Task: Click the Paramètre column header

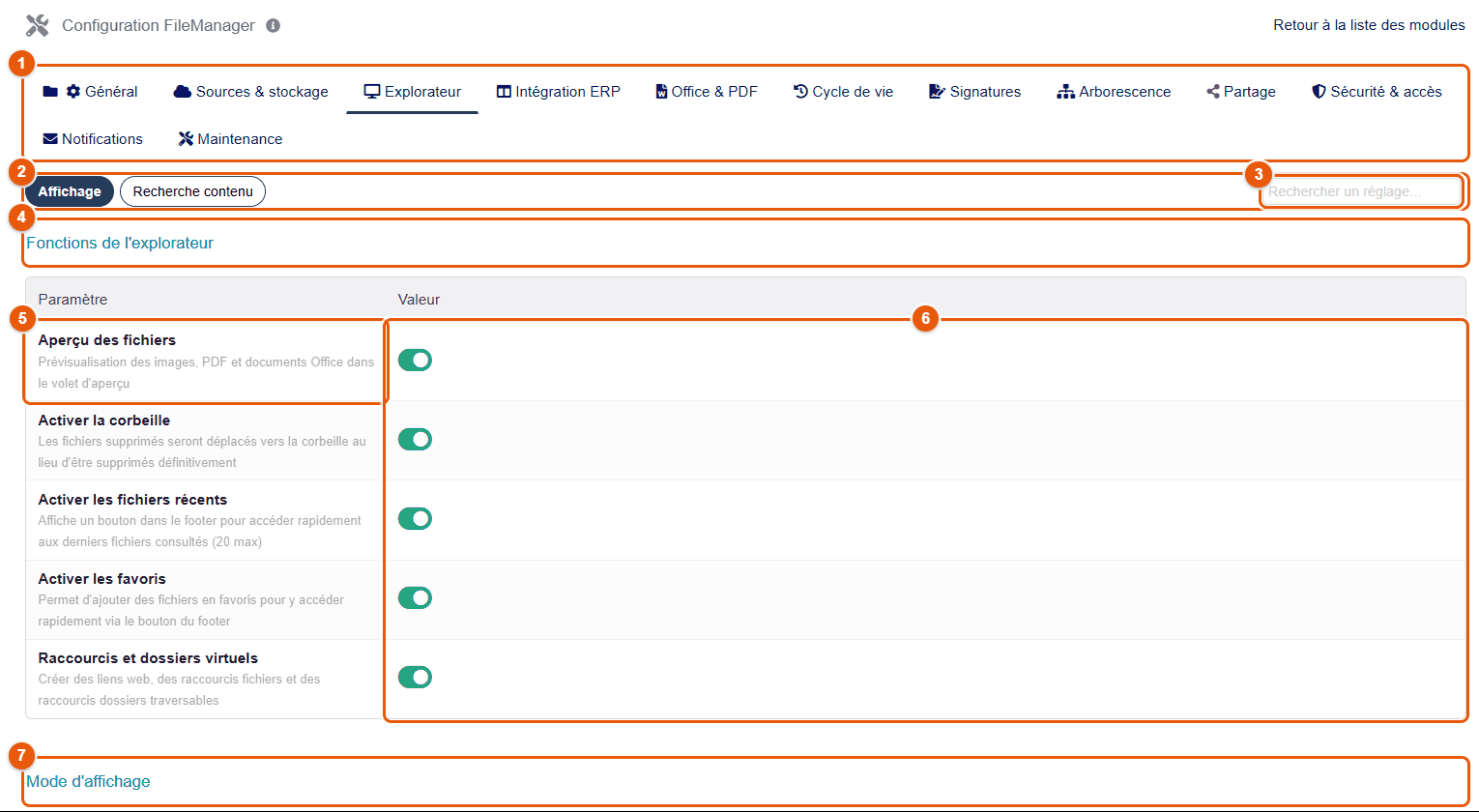Action: [72, 299]
